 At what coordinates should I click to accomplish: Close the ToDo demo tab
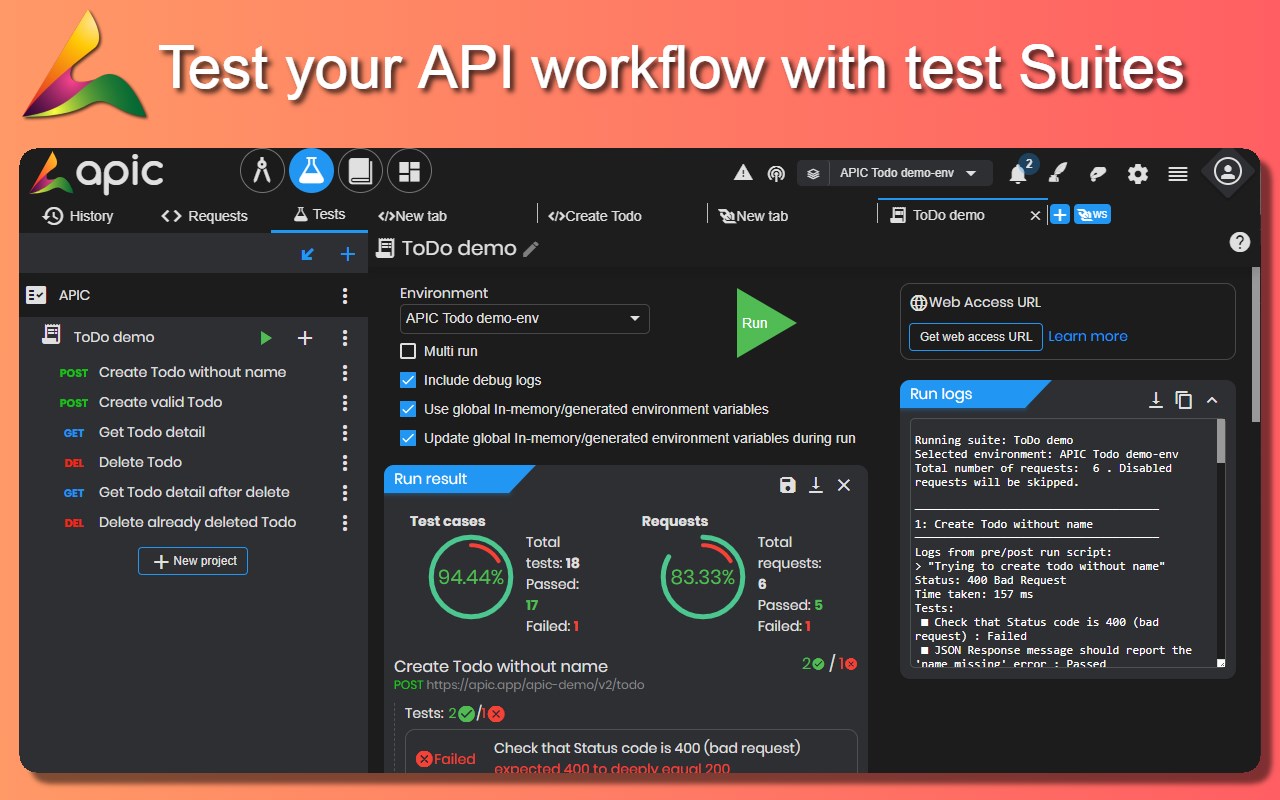tap(1035, 215)
